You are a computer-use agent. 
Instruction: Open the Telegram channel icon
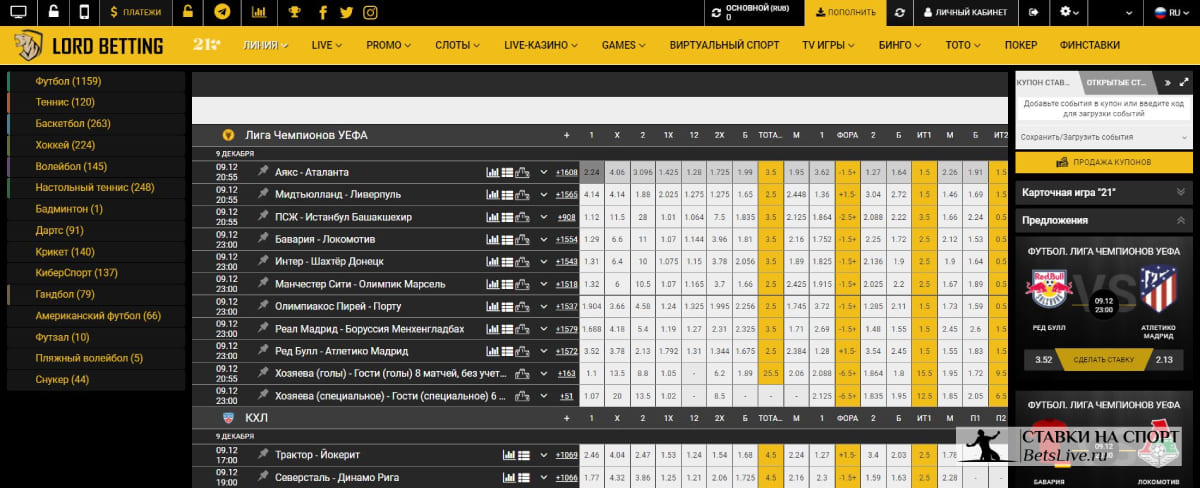(221, 12)
